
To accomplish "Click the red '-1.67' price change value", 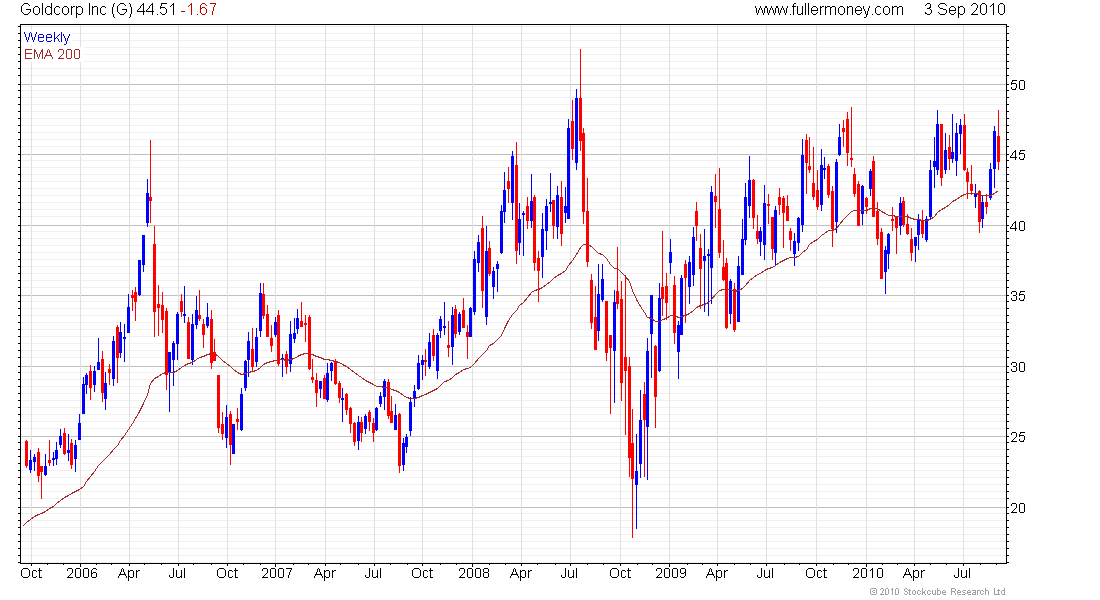I will (198, 10).
